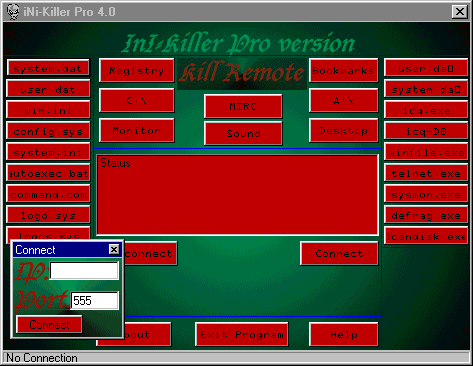The height and width of the screenshot is (366, 473).
Task: Click the win.ini button
Action: tap(48, 110)
